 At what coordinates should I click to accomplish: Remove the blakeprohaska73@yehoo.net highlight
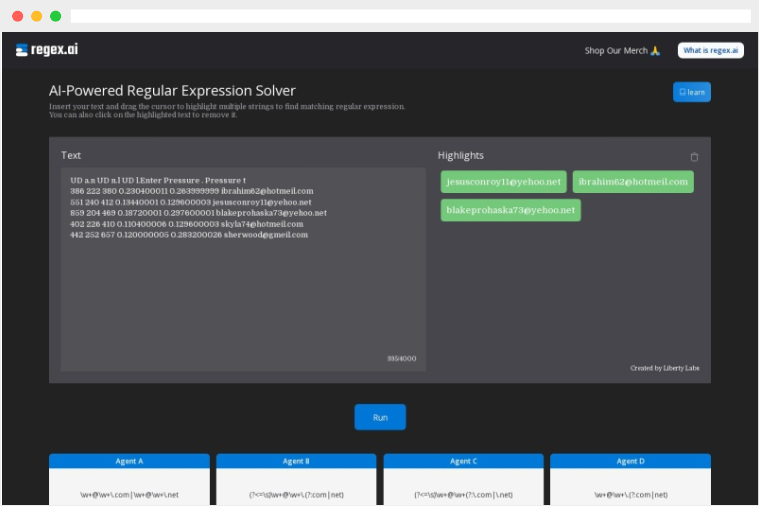[510, 210]
